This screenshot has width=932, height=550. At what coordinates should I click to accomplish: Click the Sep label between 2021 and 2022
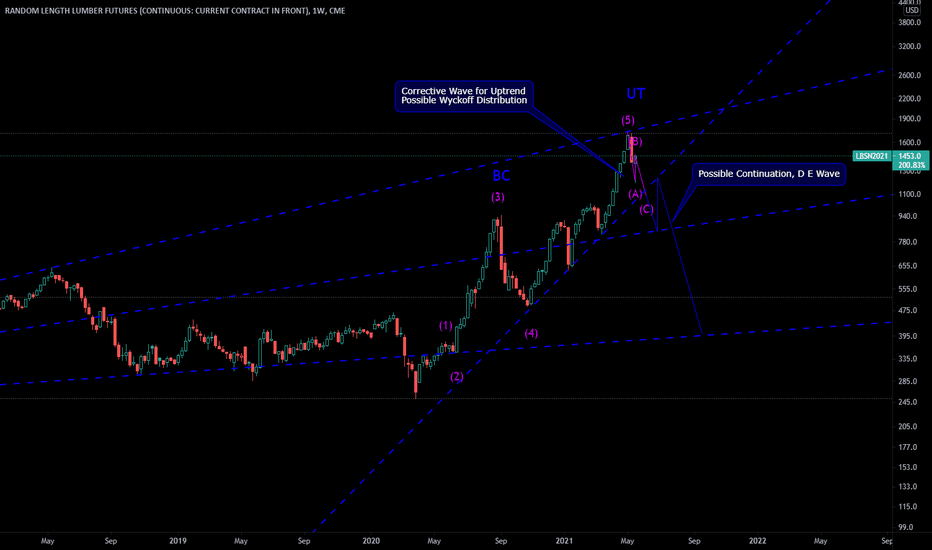694,541
